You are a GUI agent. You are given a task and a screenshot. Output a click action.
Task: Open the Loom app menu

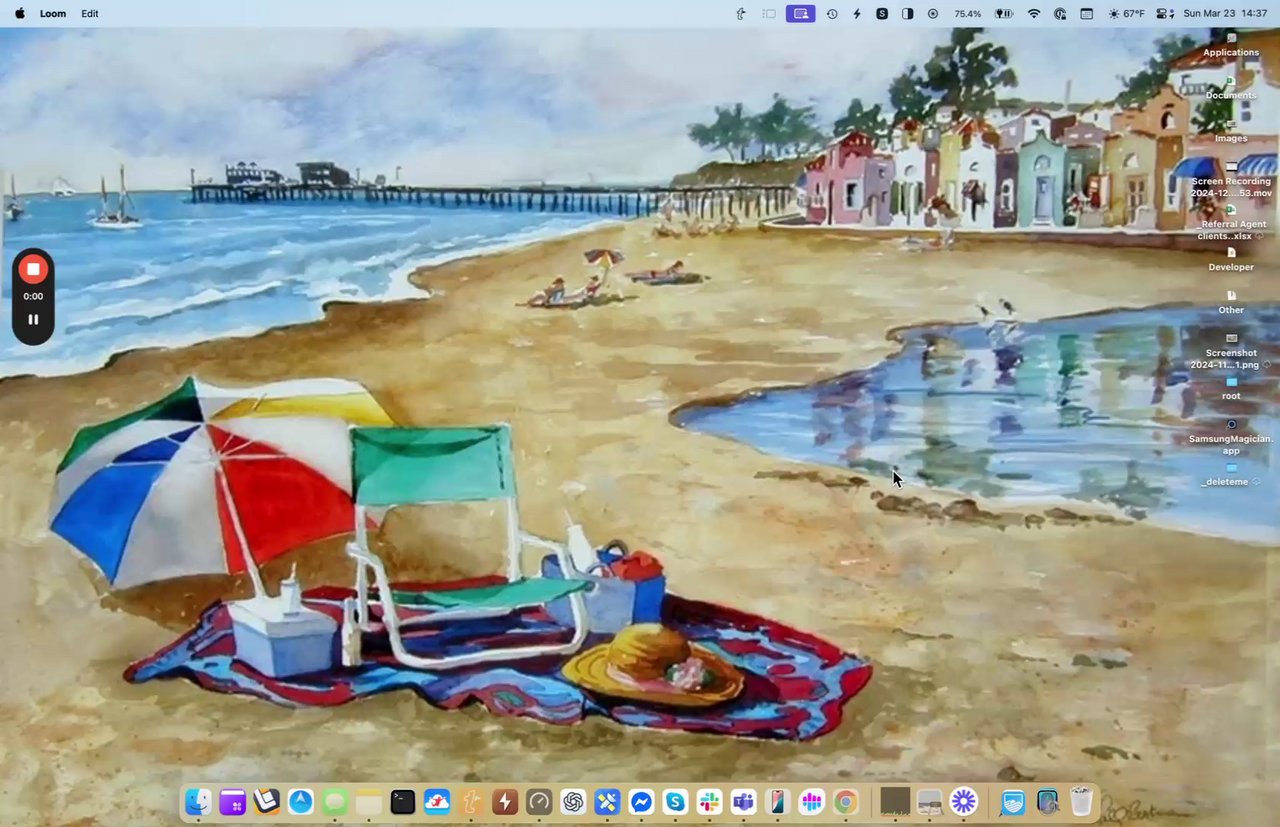[x=53, y=14]
